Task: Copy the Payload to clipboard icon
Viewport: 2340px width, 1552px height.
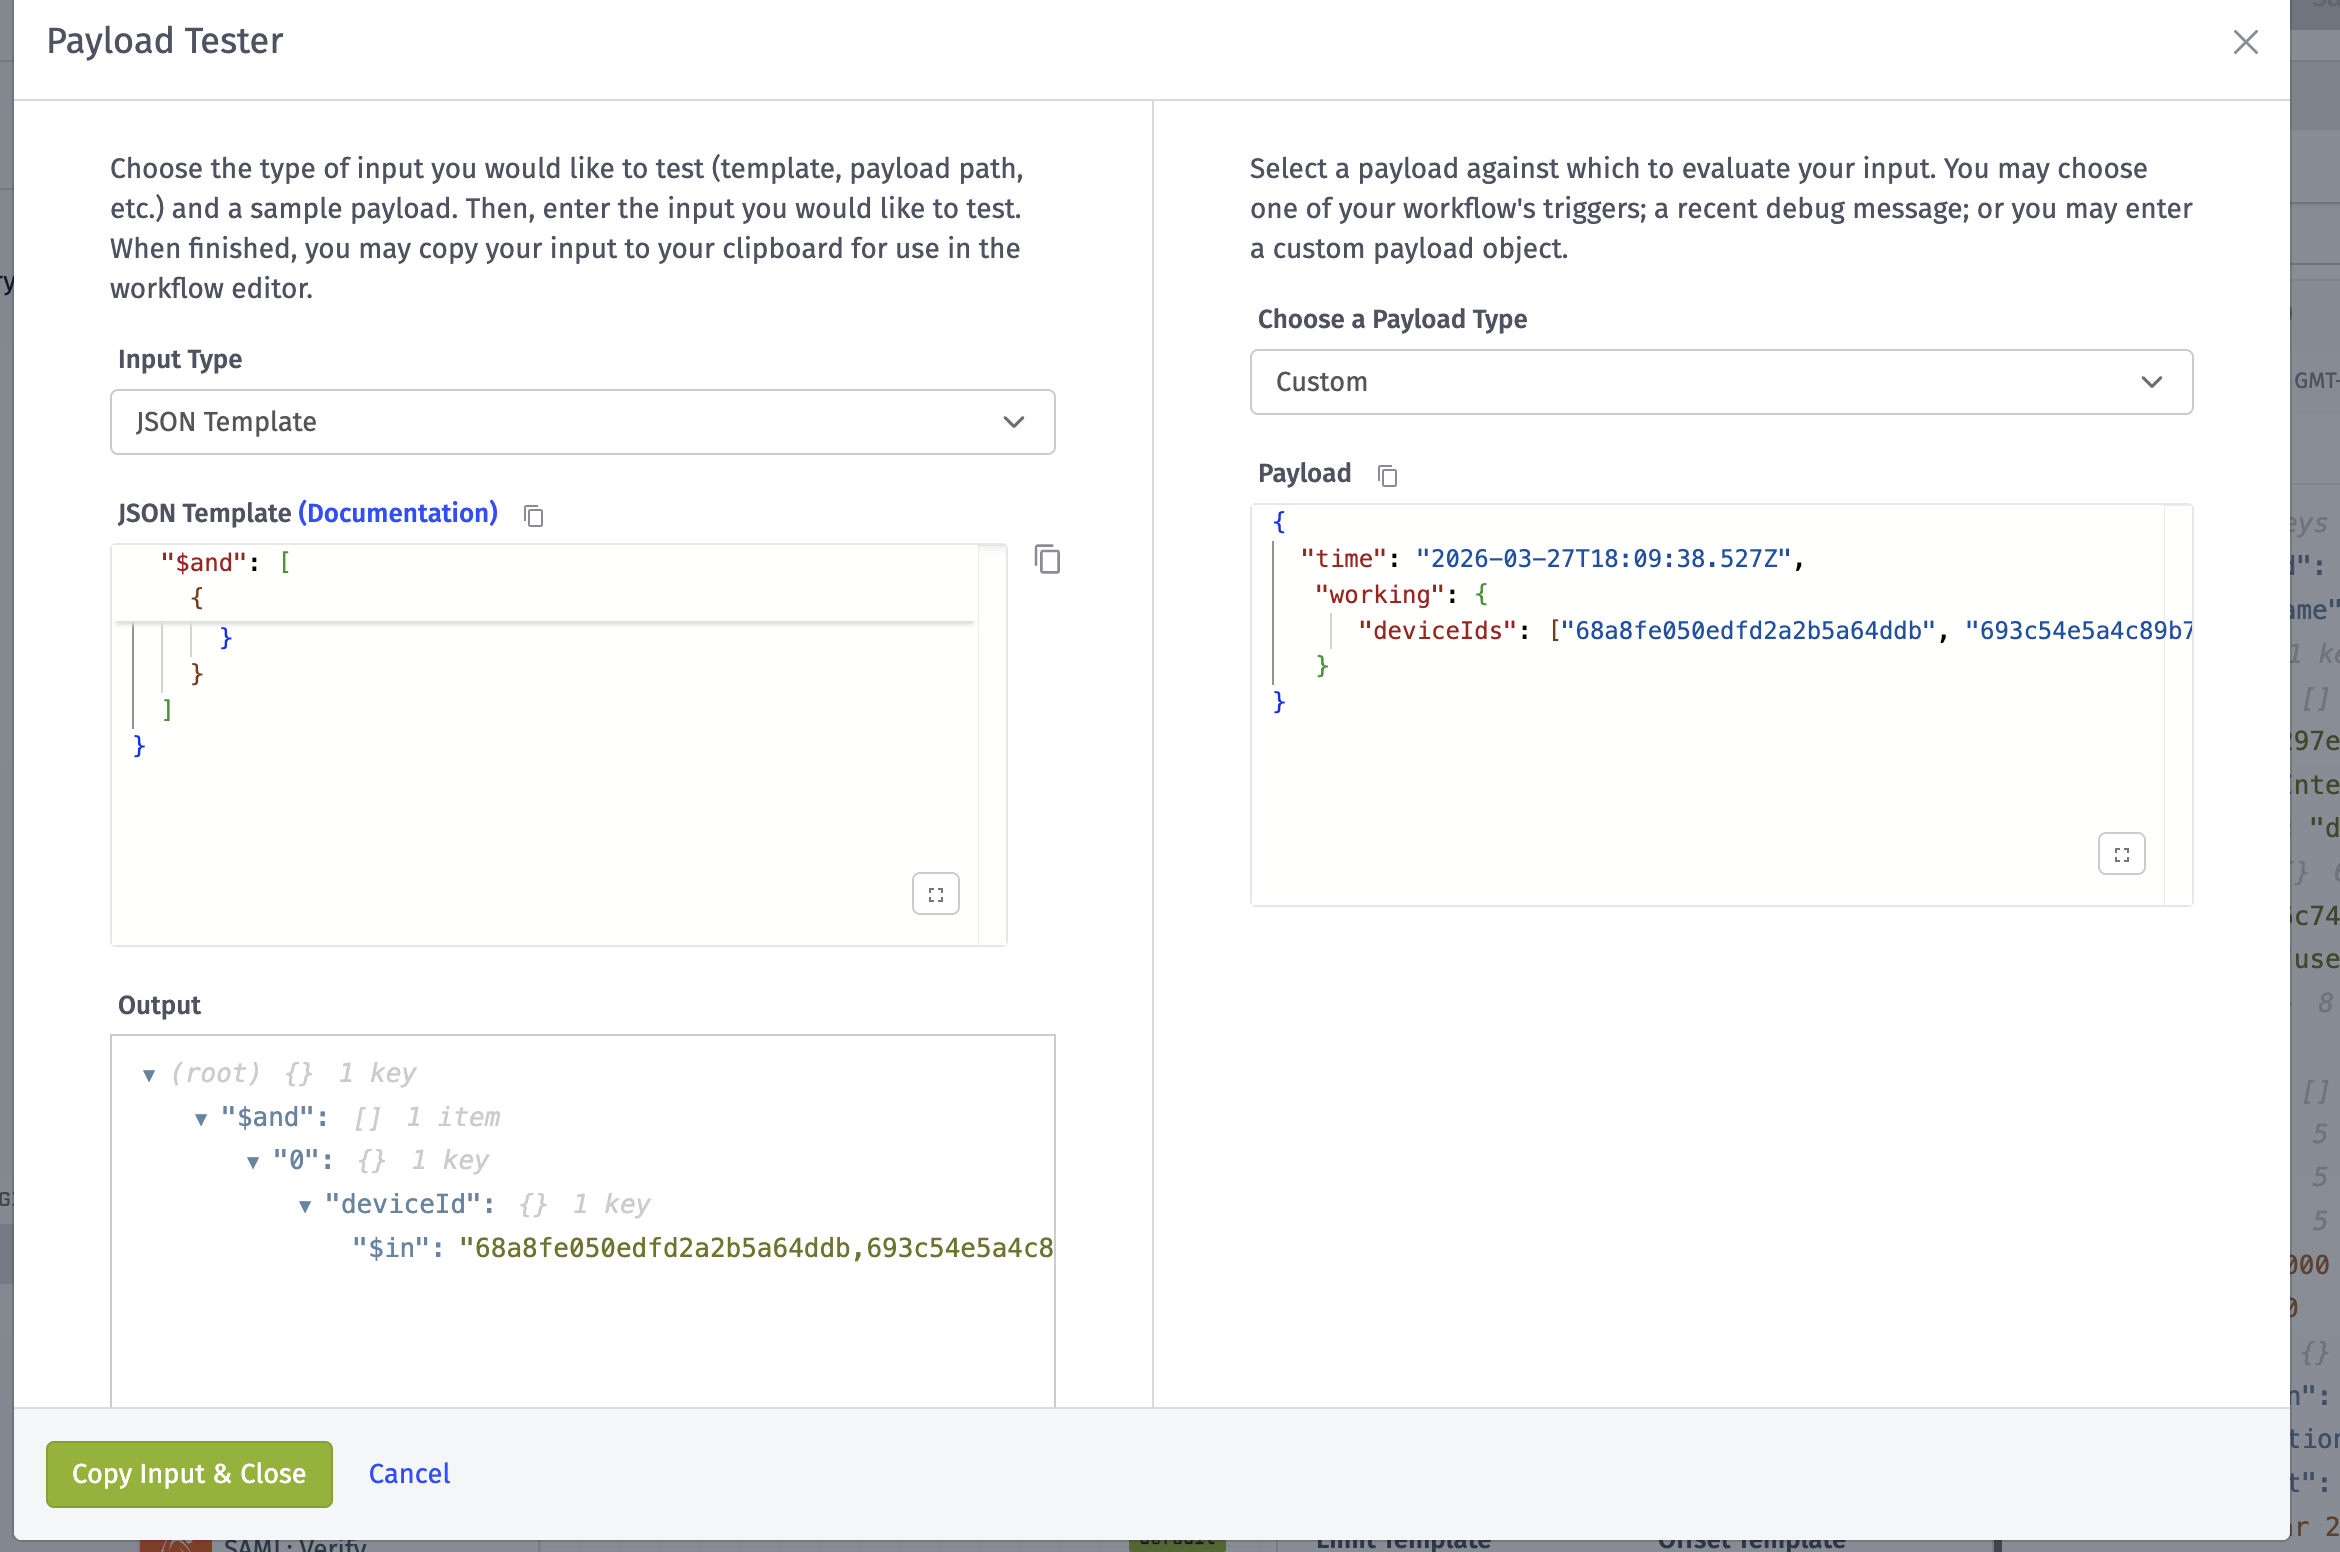Action: 1387,475
